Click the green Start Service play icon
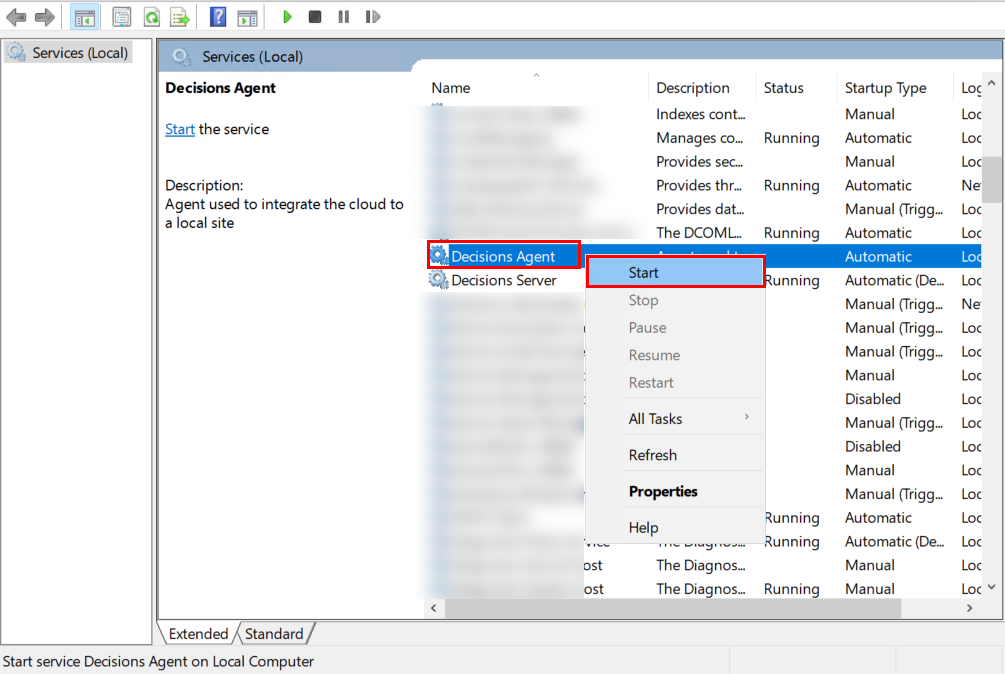1005x674 pixels. (x=287, y=17)
